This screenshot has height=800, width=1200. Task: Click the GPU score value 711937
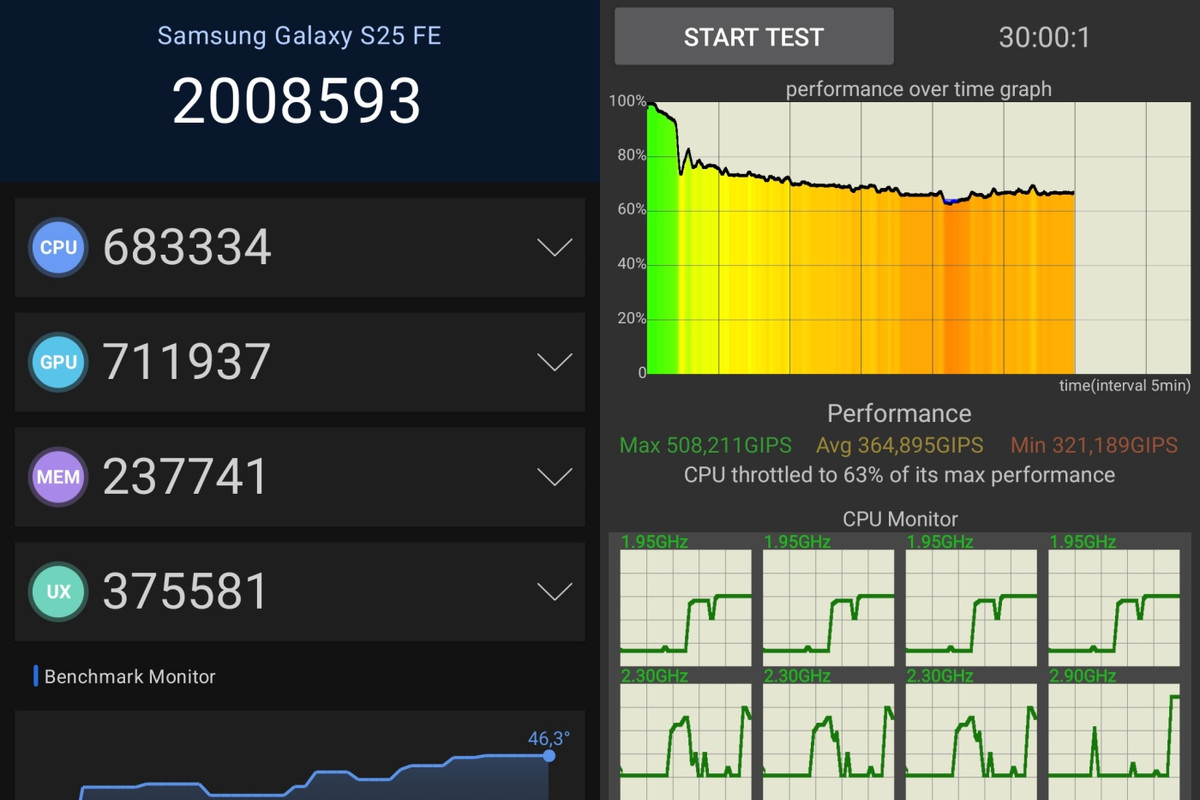click(x=187, y=362)
